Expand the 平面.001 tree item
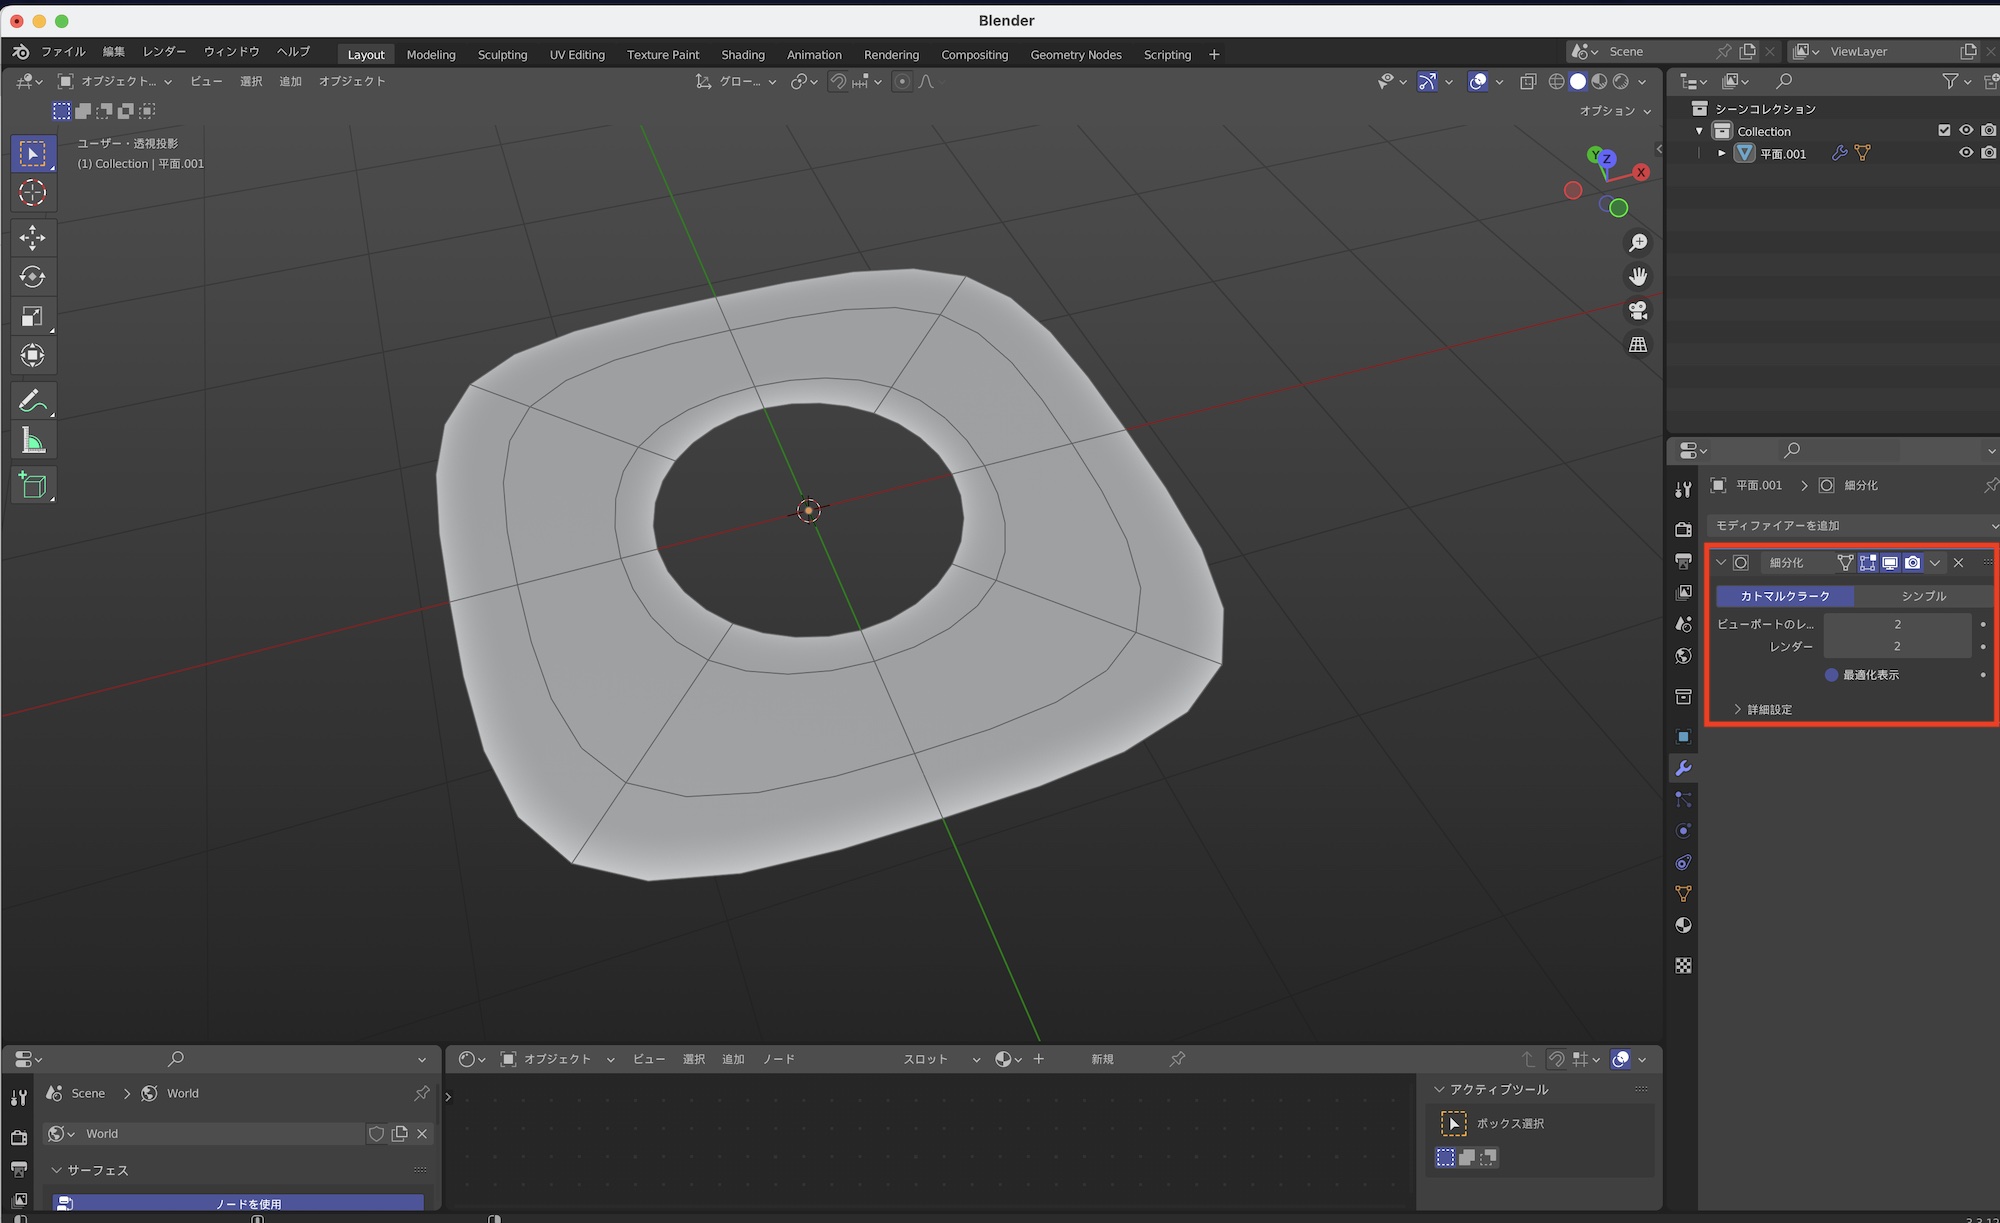Image resolution: width=2000 pixels, height=1223 pixels. 1721,153
